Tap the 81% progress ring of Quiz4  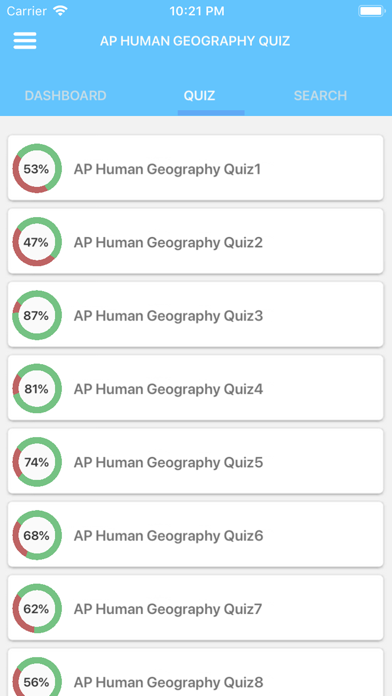[x=36, y=388]
